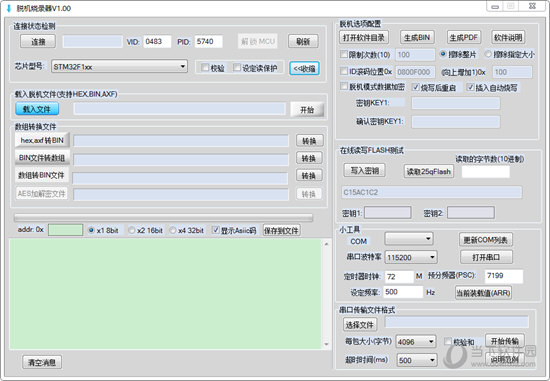Image resolution: width=550 pixels, height=381 pixels.
Task: Click the 打开串口 button
Action: [486, 257]
